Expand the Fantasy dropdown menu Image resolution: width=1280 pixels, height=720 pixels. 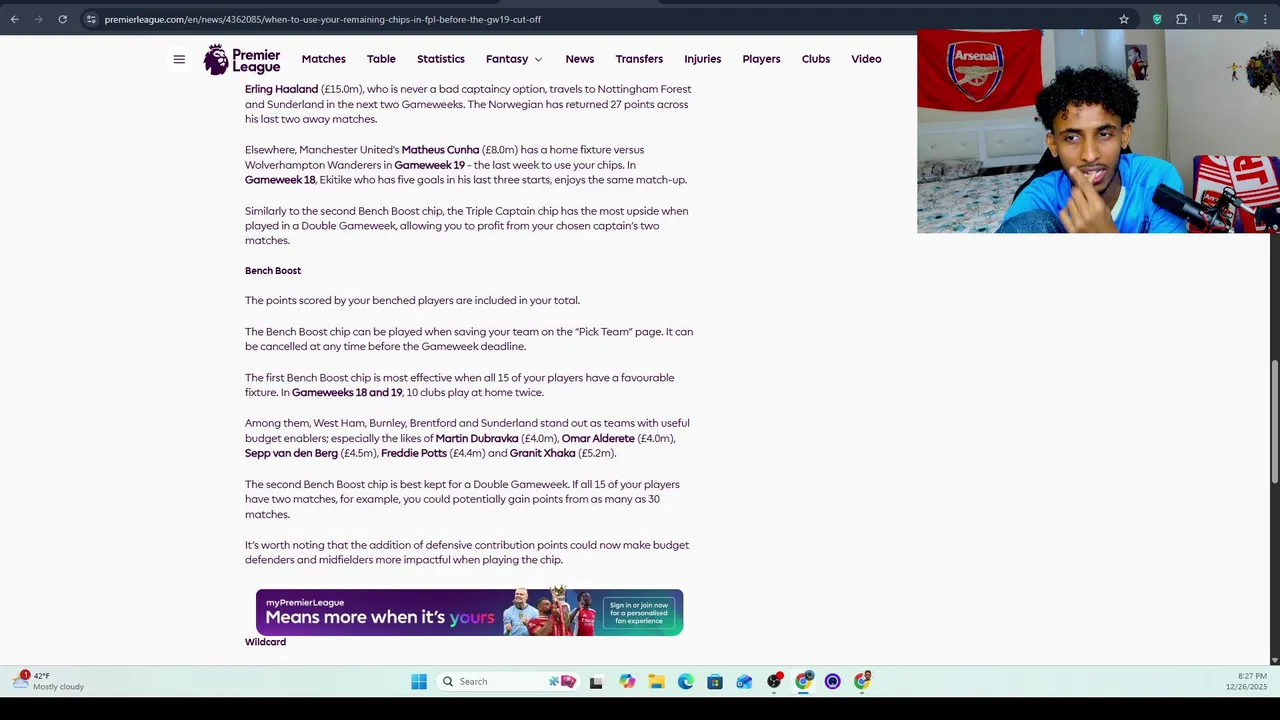tap(514, 59)
